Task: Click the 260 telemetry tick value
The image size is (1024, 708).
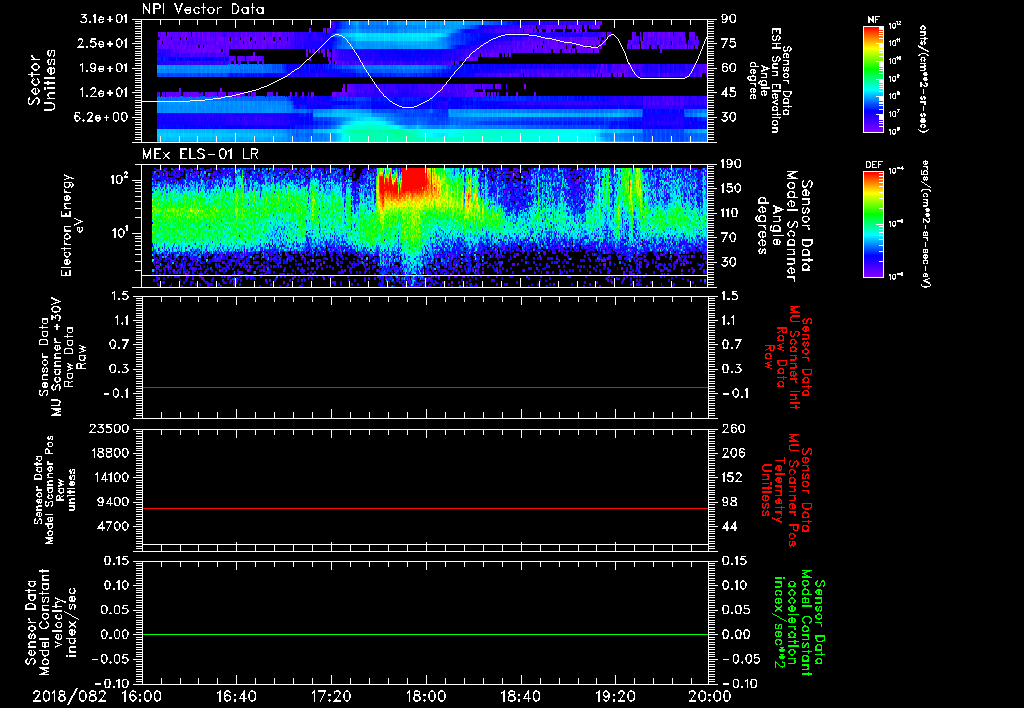Action: [733, 428]
